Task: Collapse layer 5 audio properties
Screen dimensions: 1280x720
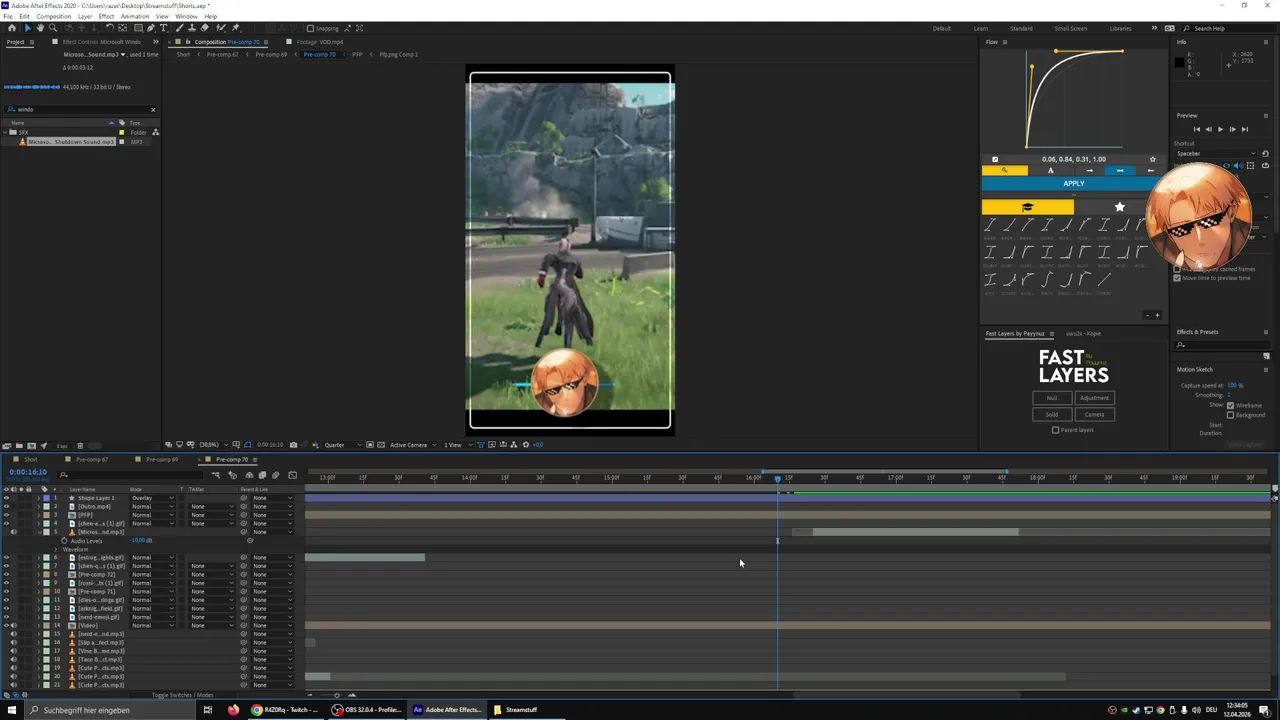Action: (x=39, y=532)
